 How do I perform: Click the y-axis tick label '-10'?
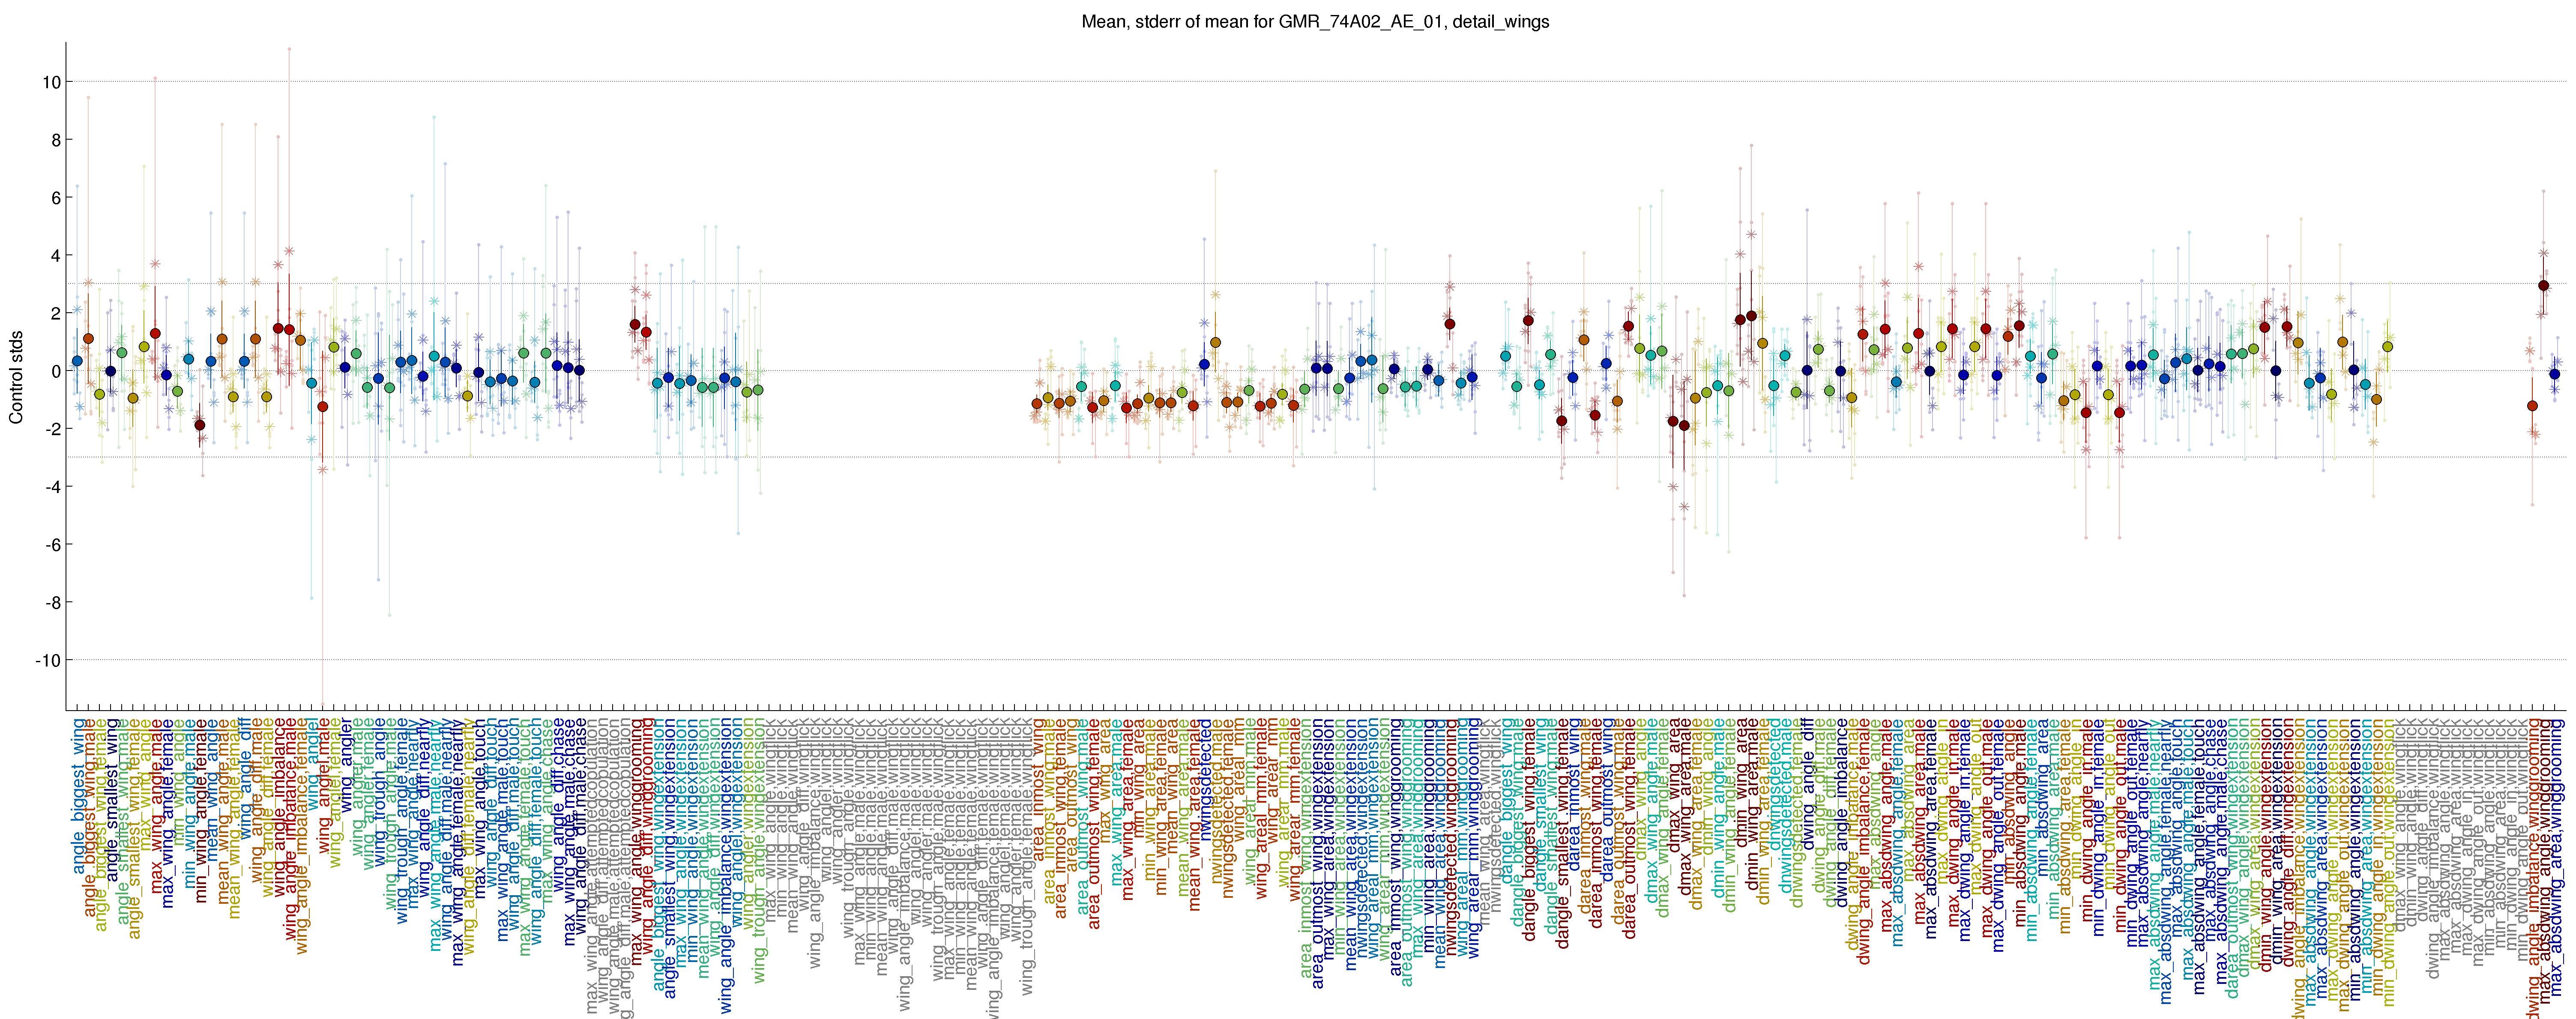(x=48, y=661)
